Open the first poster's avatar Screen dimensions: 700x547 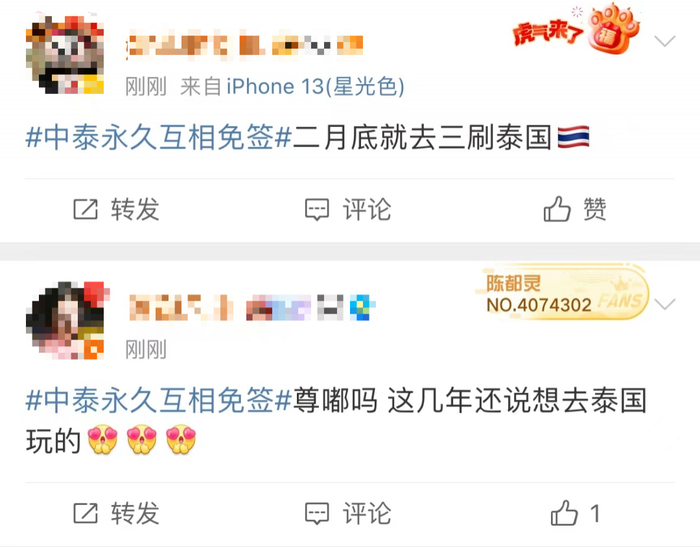[x=65, y=54]
